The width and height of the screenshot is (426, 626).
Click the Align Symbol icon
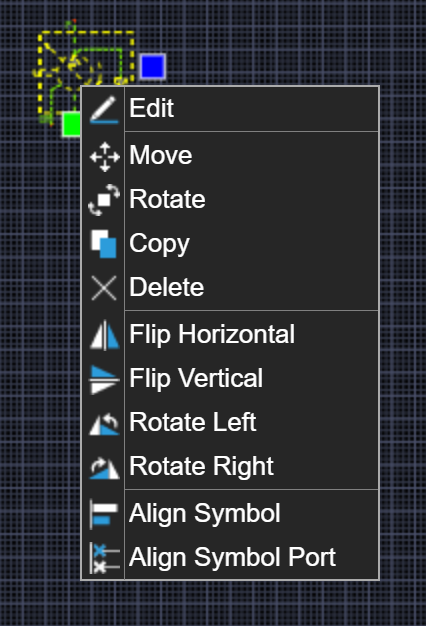pyautogui.click(x=104, y=514)
